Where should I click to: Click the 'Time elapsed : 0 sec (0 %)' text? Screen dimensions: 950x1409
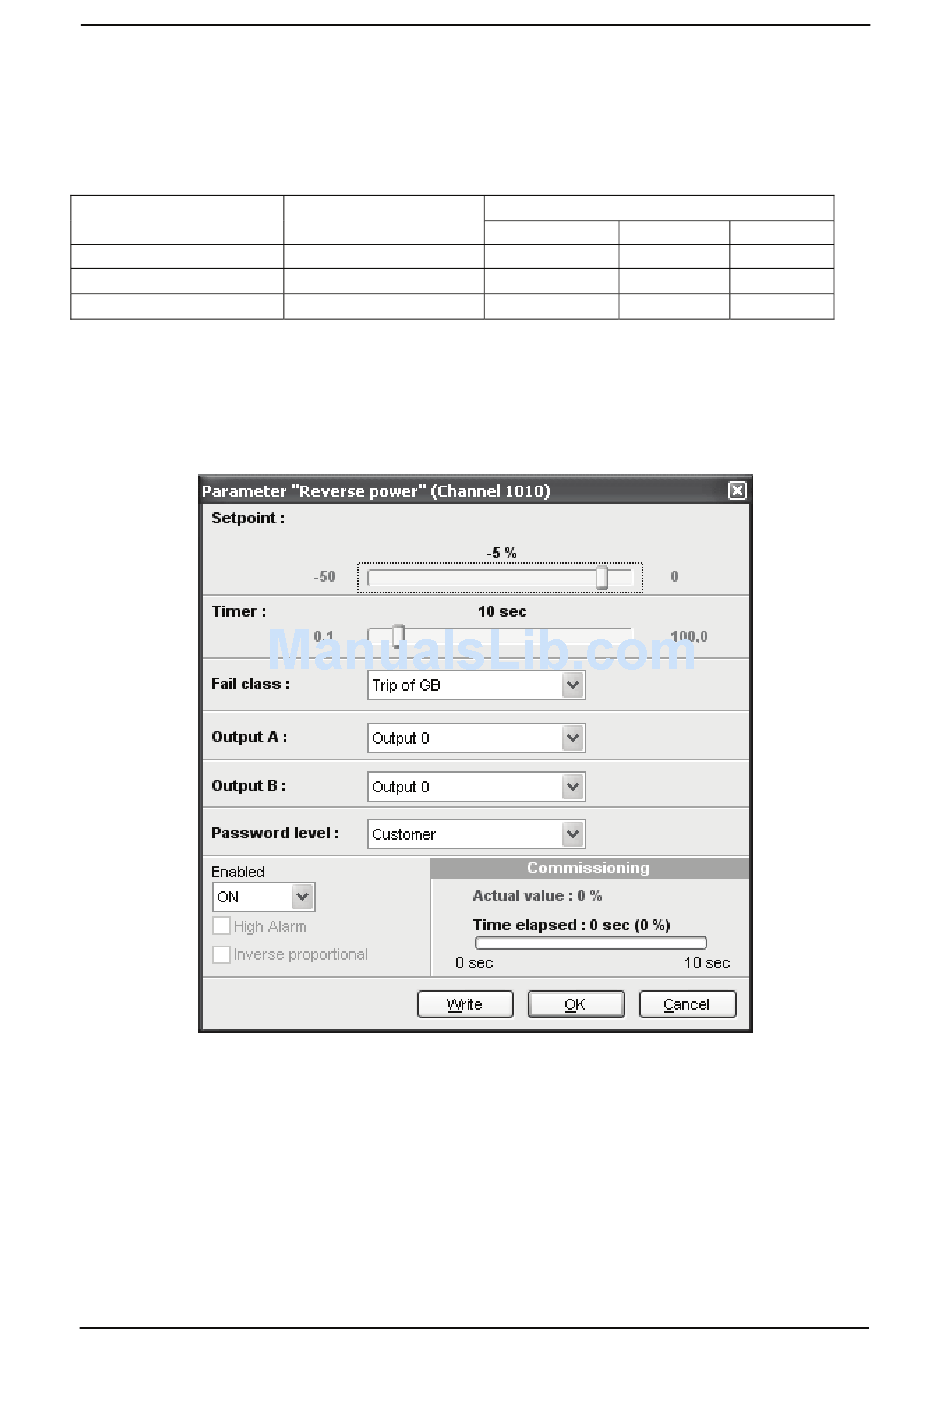(571, 925)
